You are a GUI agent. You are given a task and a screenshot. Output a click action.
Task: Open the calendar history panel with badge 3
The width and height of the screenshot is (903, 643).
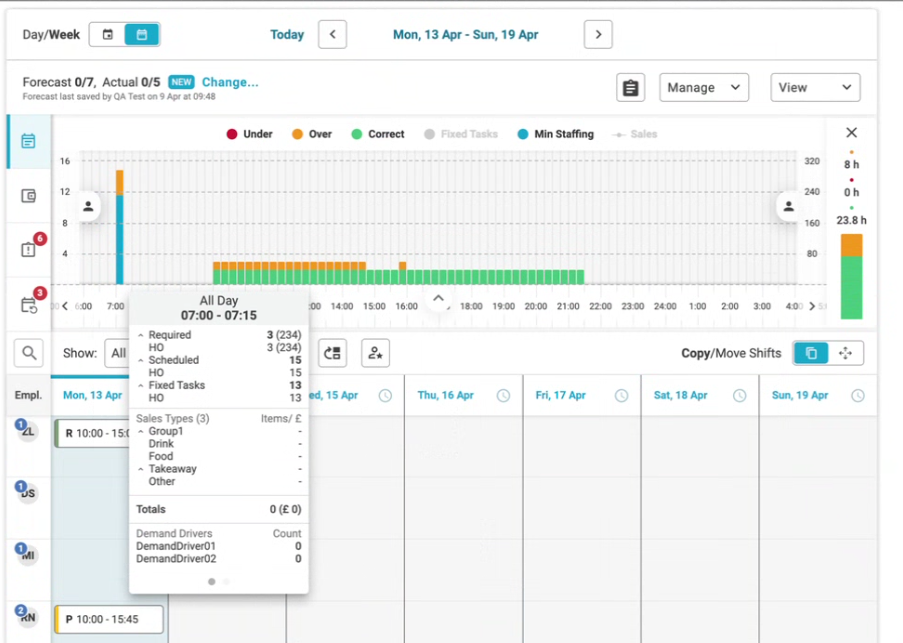(x=28, y=305)
